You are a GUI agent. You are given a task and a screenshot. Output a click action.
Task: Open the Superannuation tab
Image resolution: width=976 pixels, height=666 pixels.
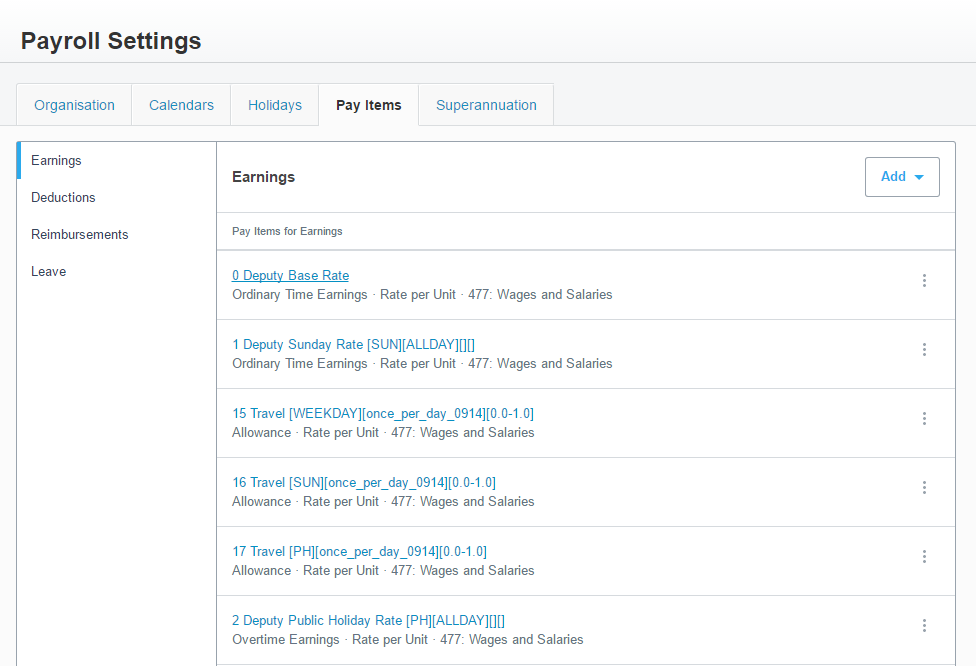click(486, 105)
